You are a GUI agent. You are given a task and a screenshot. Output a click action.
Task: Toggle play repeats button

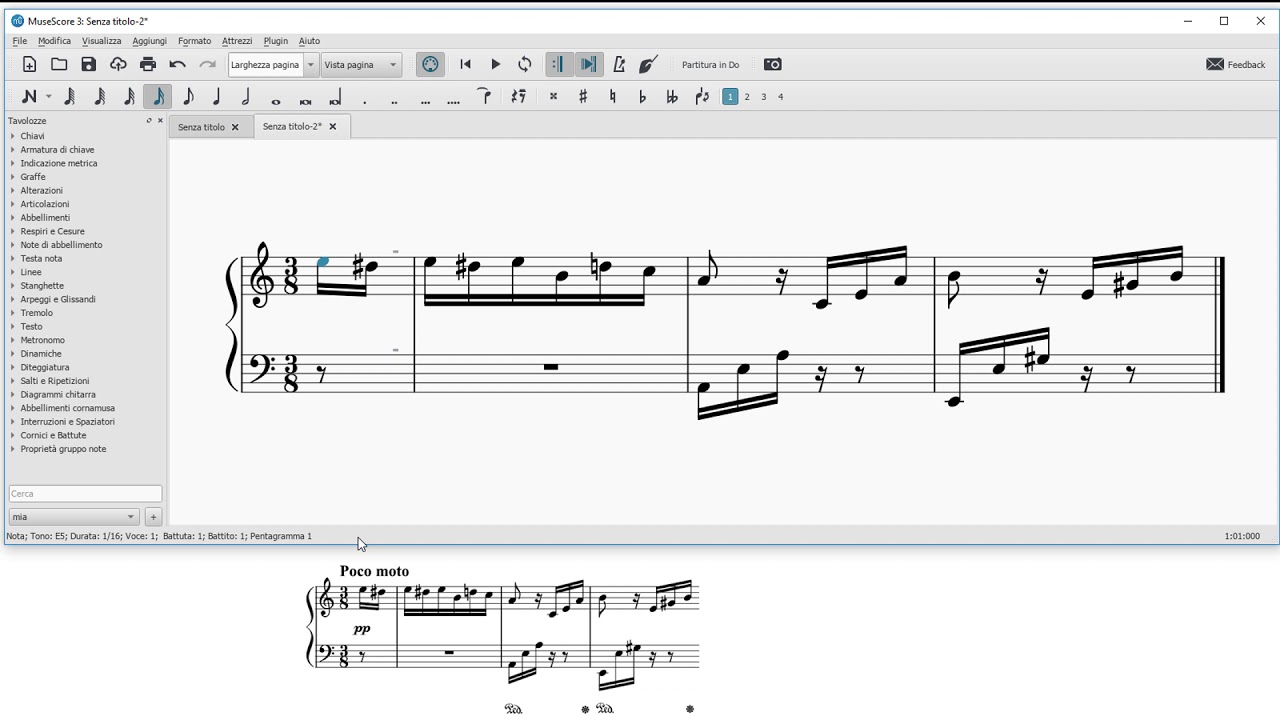point(558,64)
